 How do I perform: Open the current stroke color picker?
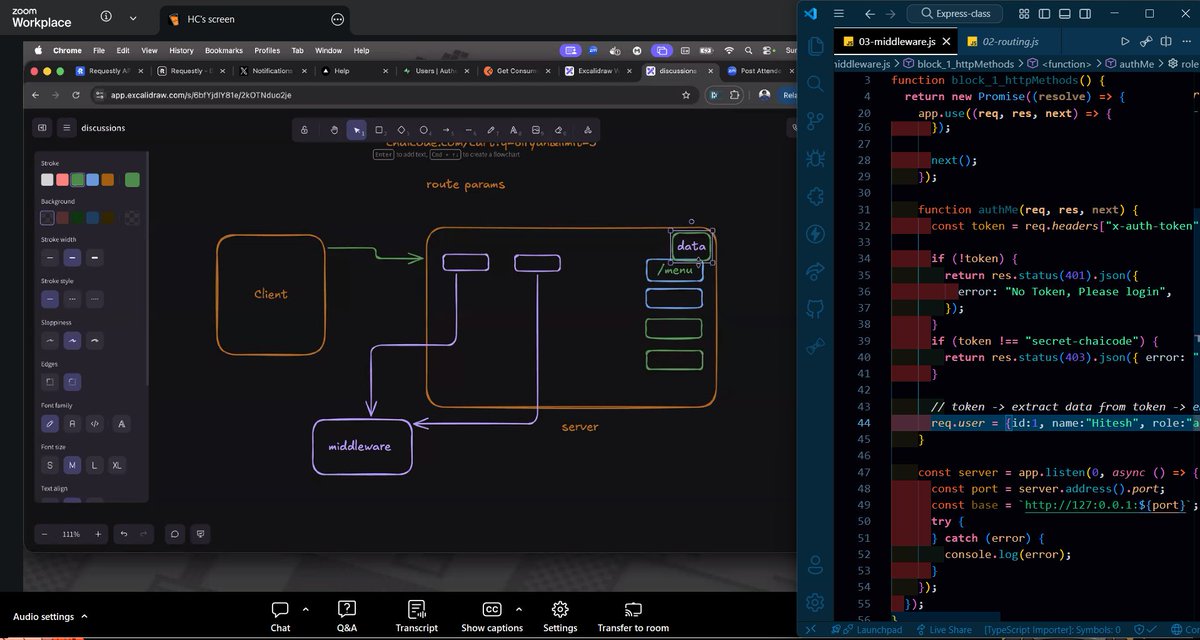pos(132,180)
